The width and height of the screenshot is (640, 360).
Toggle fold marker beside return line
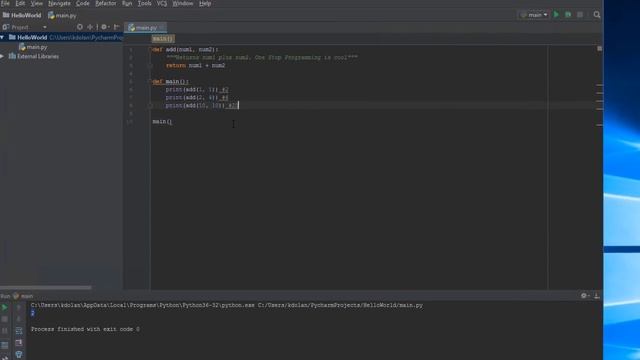(x=150, y=65)
